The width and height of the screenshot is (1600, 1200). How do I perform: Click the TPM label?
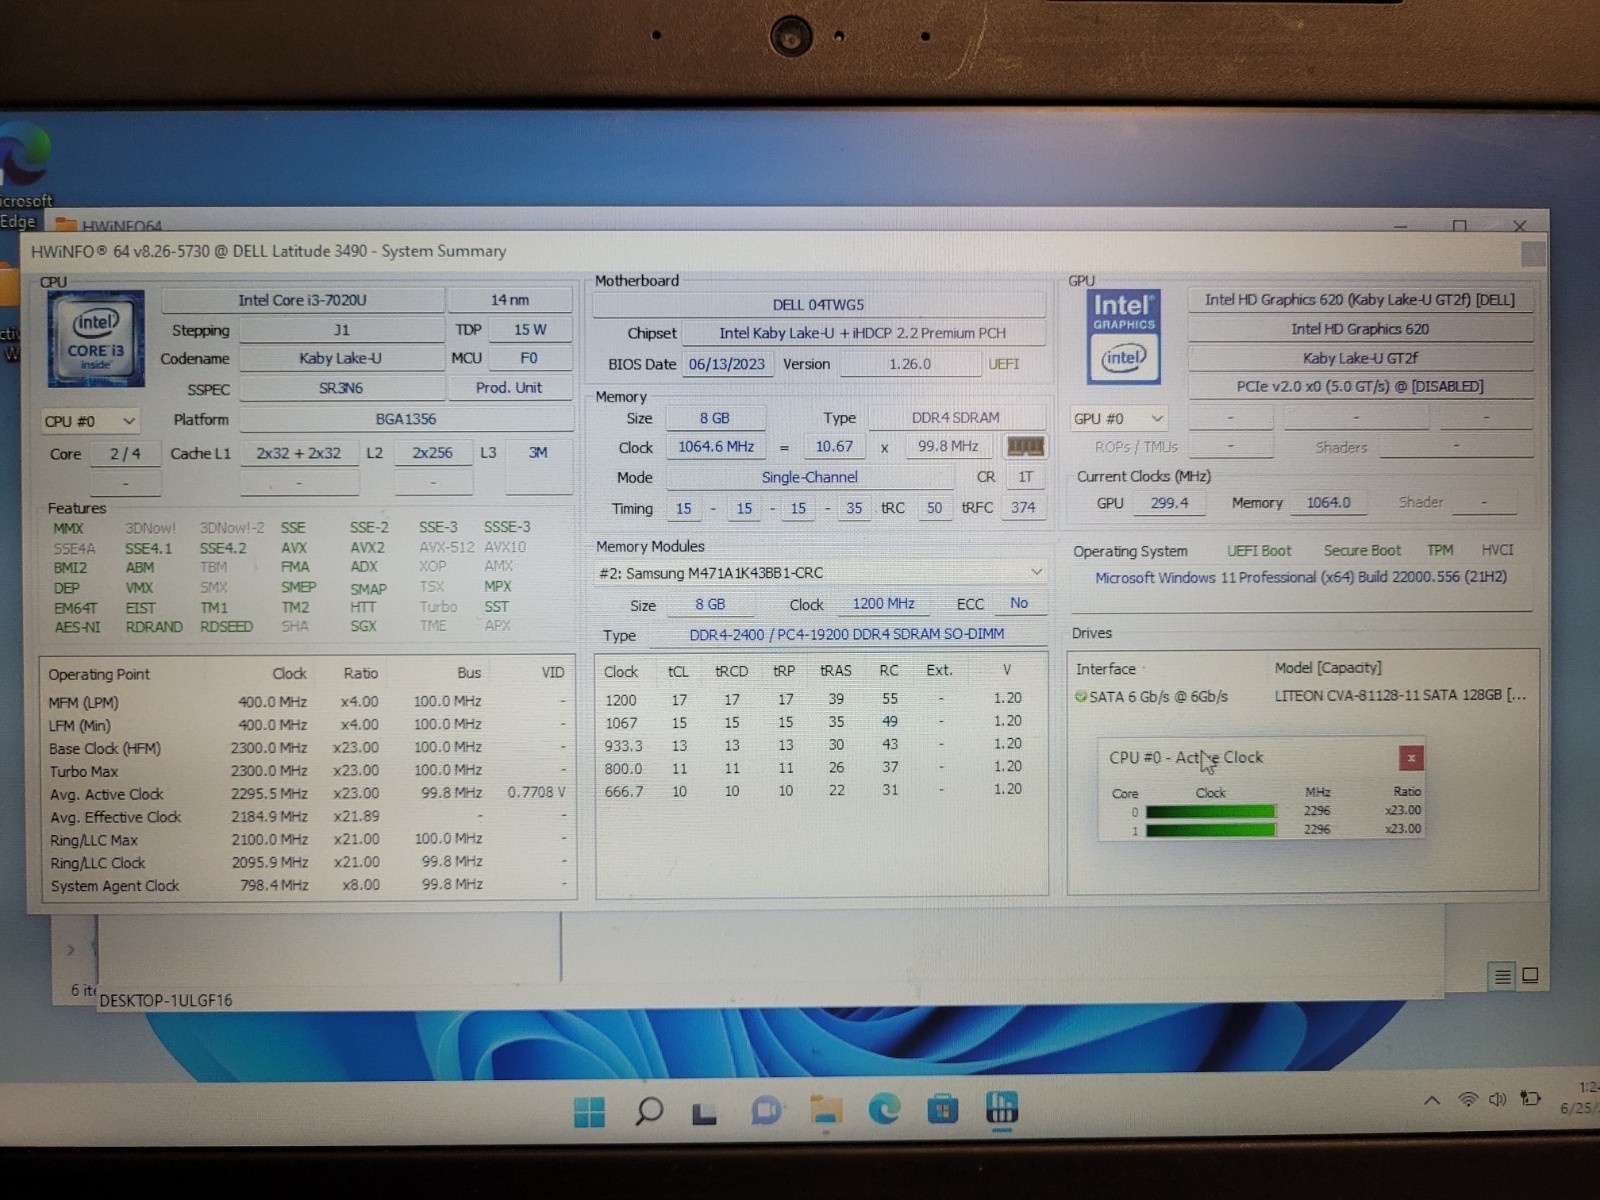(1440, 550)
